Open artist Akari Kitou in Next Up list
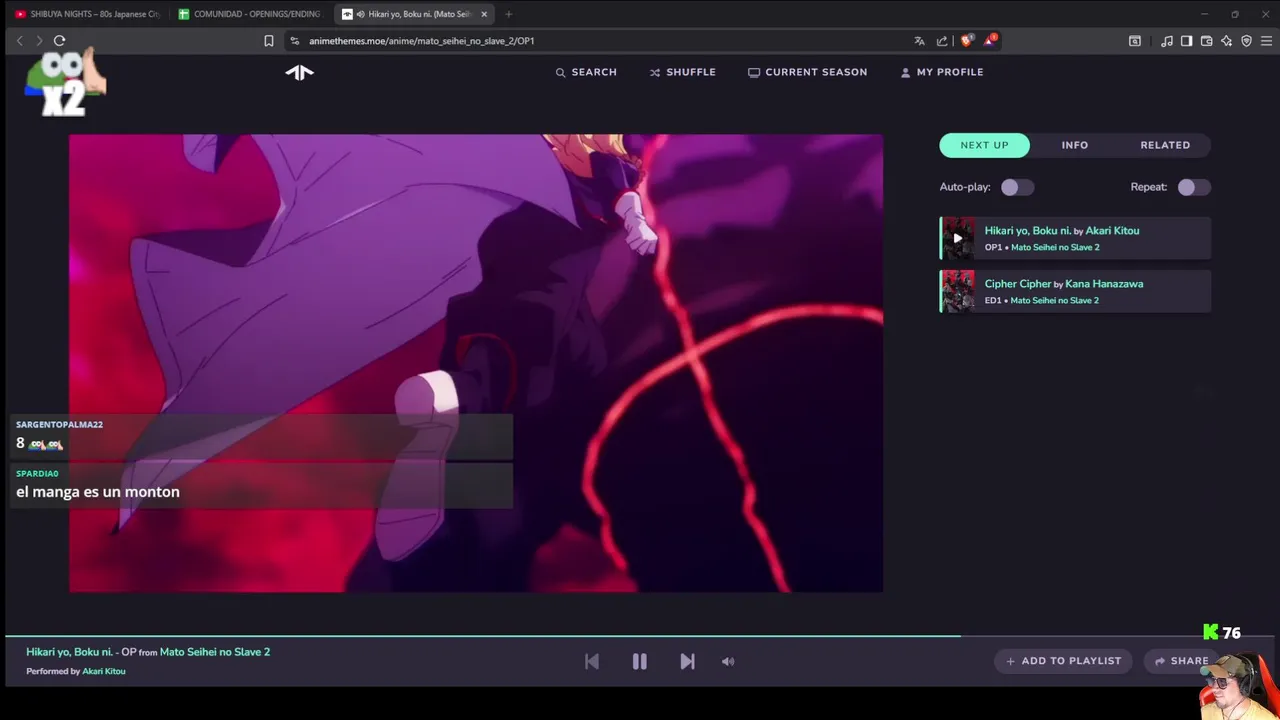Image resolution: width=1280 pixels, height=720 pixels. coord(1112,230)
